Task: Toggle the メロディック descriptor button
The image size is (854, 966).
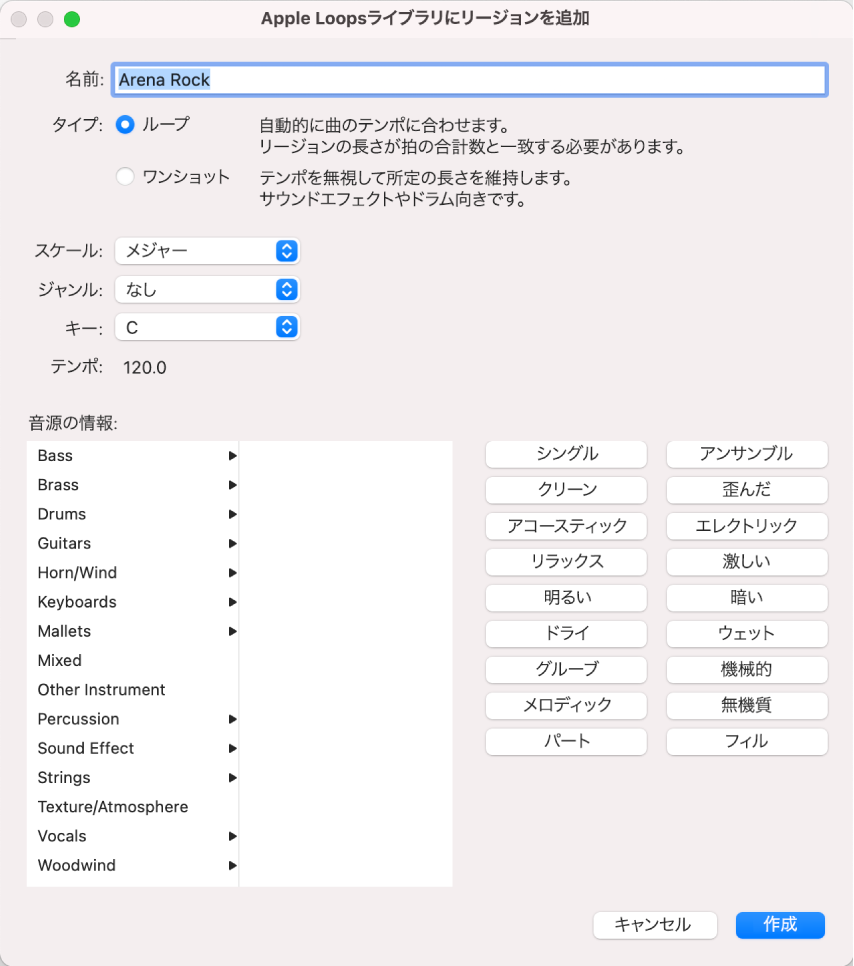Action: pyautogui.click(x=566, y=705)
